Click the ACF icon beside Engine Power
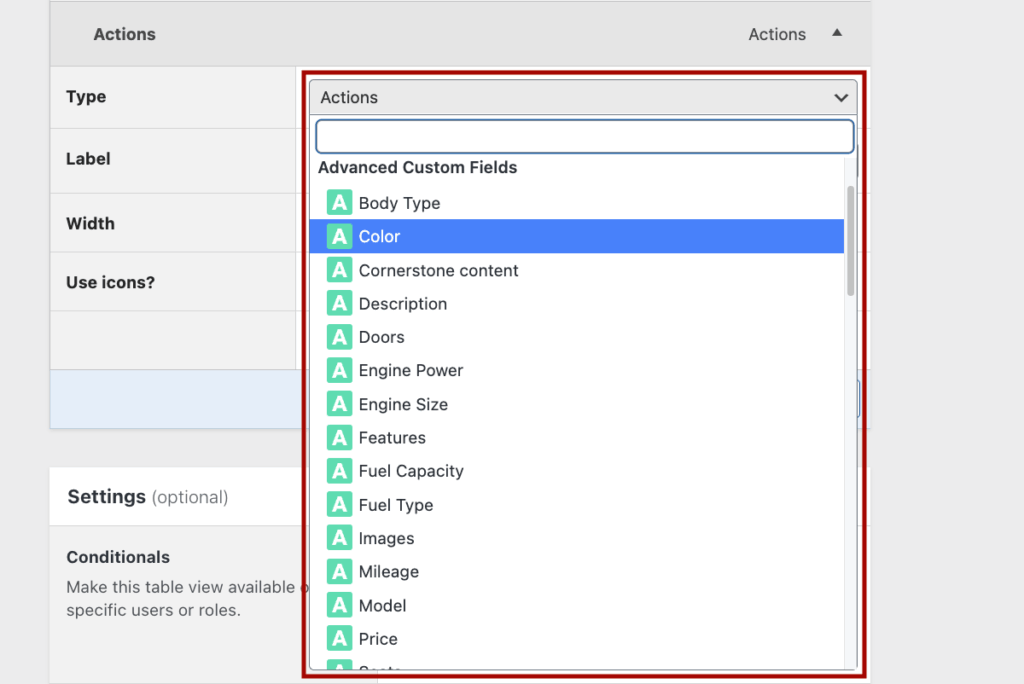The width and height of the screenshot is (1024, 684). coord(339,370)
